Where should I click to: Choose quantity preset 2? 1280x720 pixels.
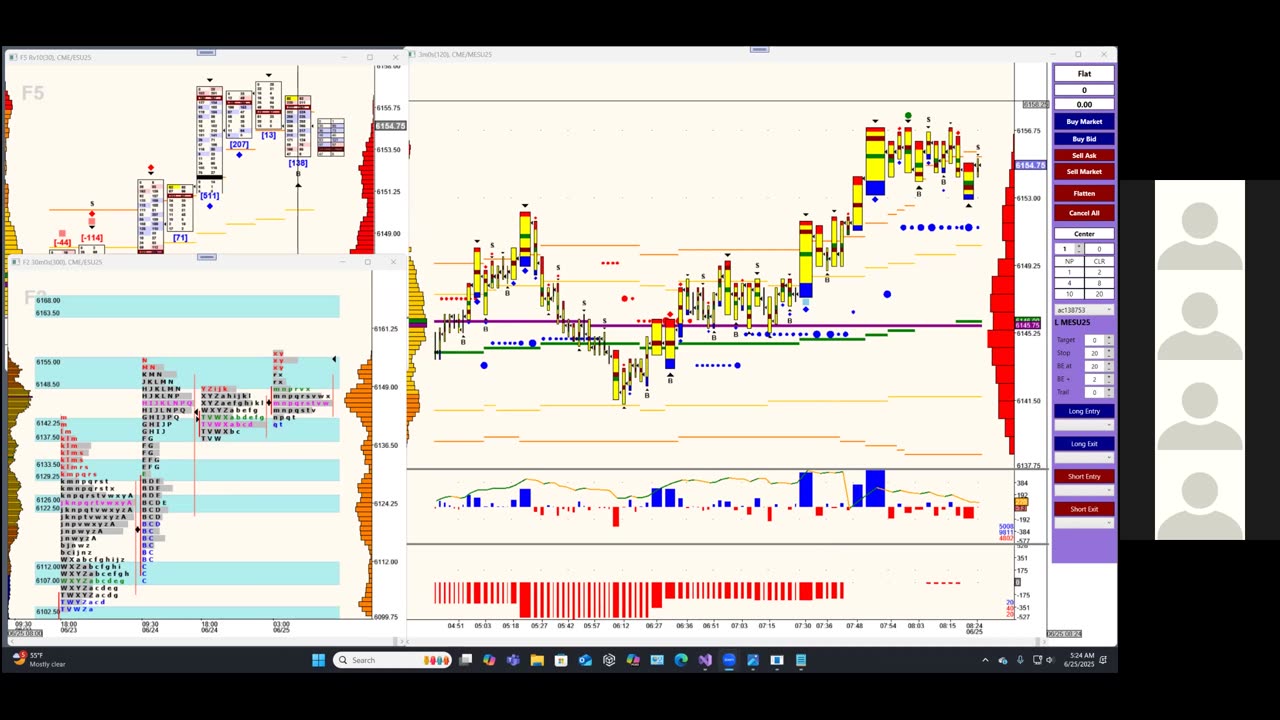click(1099, 272)
